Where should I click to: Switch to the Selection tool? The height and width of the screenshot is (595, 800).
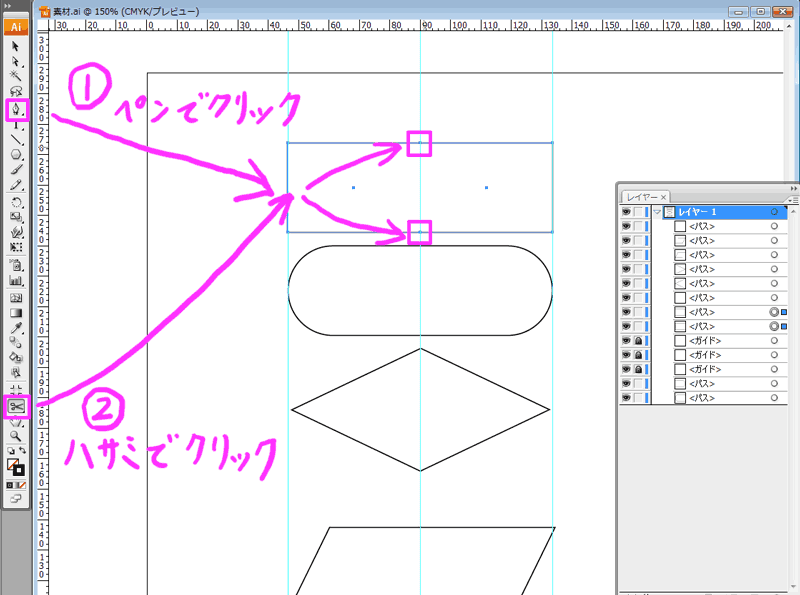tap(15, 44)
